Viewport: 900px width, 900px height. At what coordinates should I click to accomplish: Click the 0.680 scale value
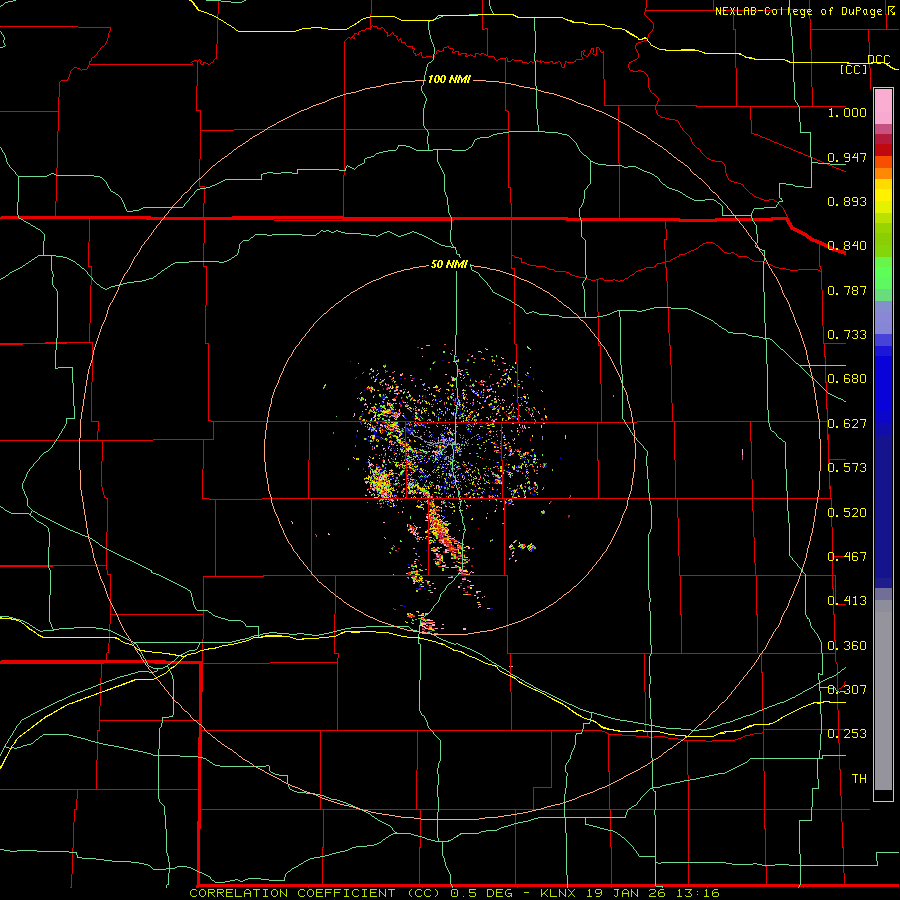[847, 379]
